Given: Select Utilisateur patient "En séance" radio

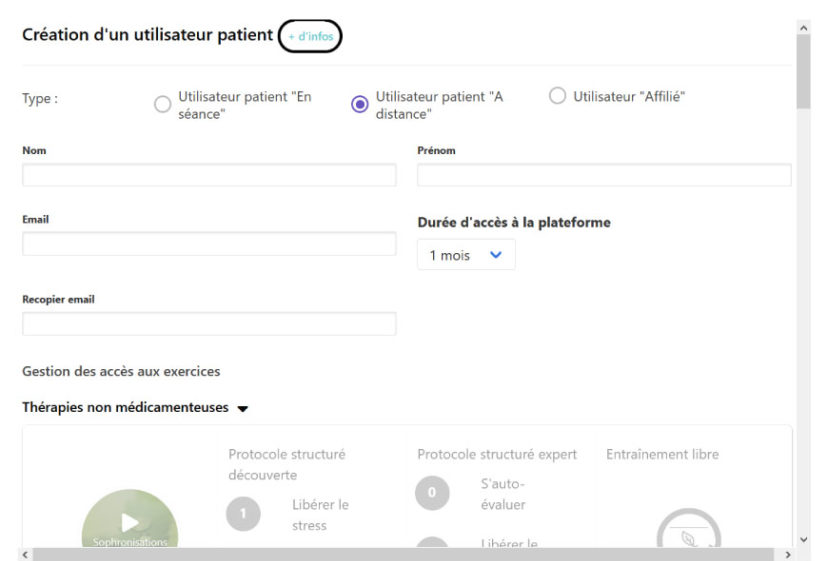Looking at the screenshot, I should tap(163, 104).
